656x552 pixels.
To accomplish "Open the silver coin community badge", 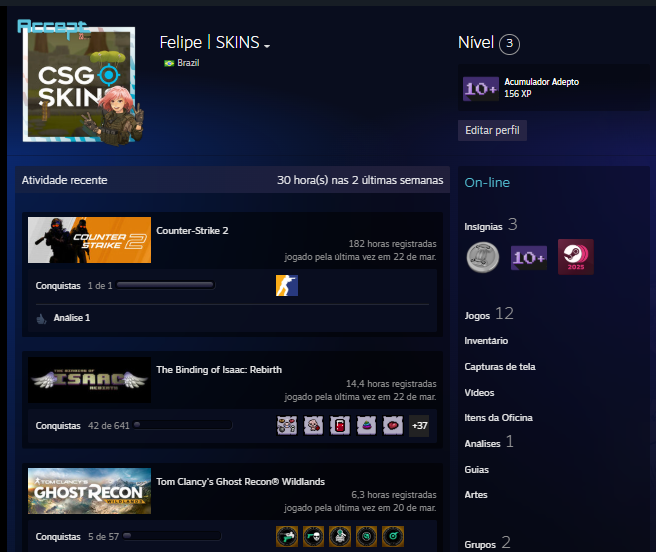I will (x=482, y=257).
